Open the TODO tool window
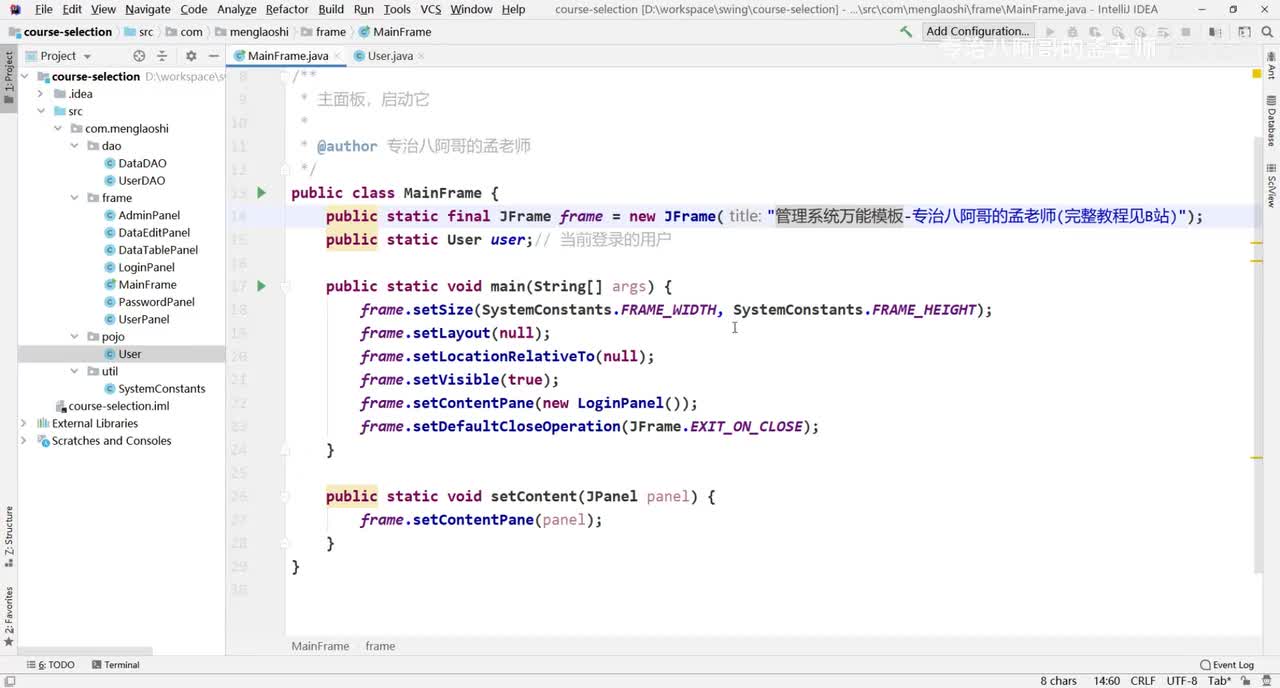The image size is (1280, 688). coord(50,665)
